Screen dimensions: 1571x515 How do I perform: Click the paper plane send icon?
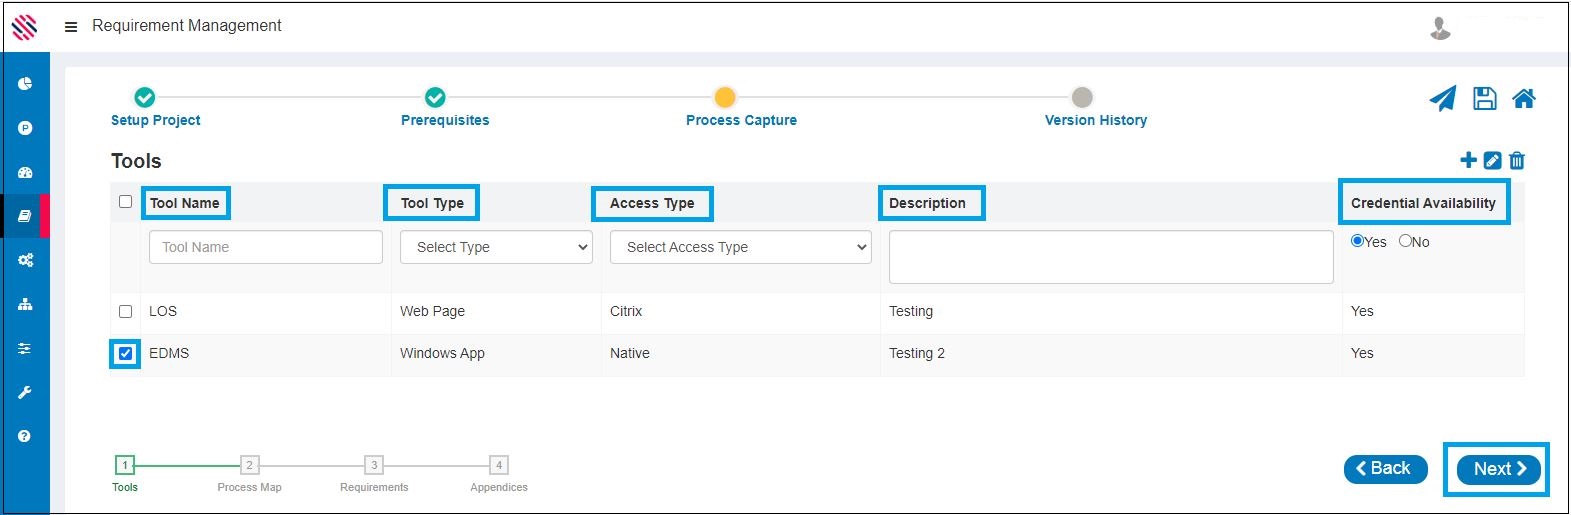[x=1442, y=98]
